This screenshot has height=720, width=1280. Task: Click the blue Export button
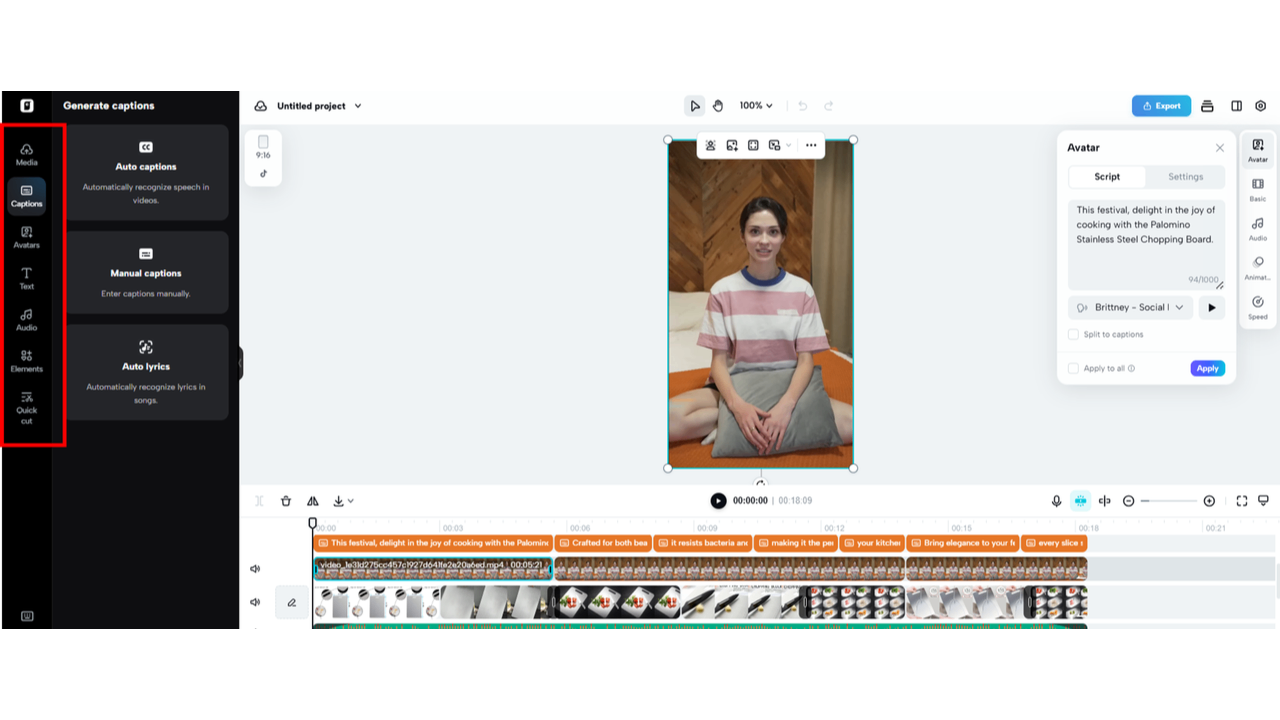[1161, 105]
